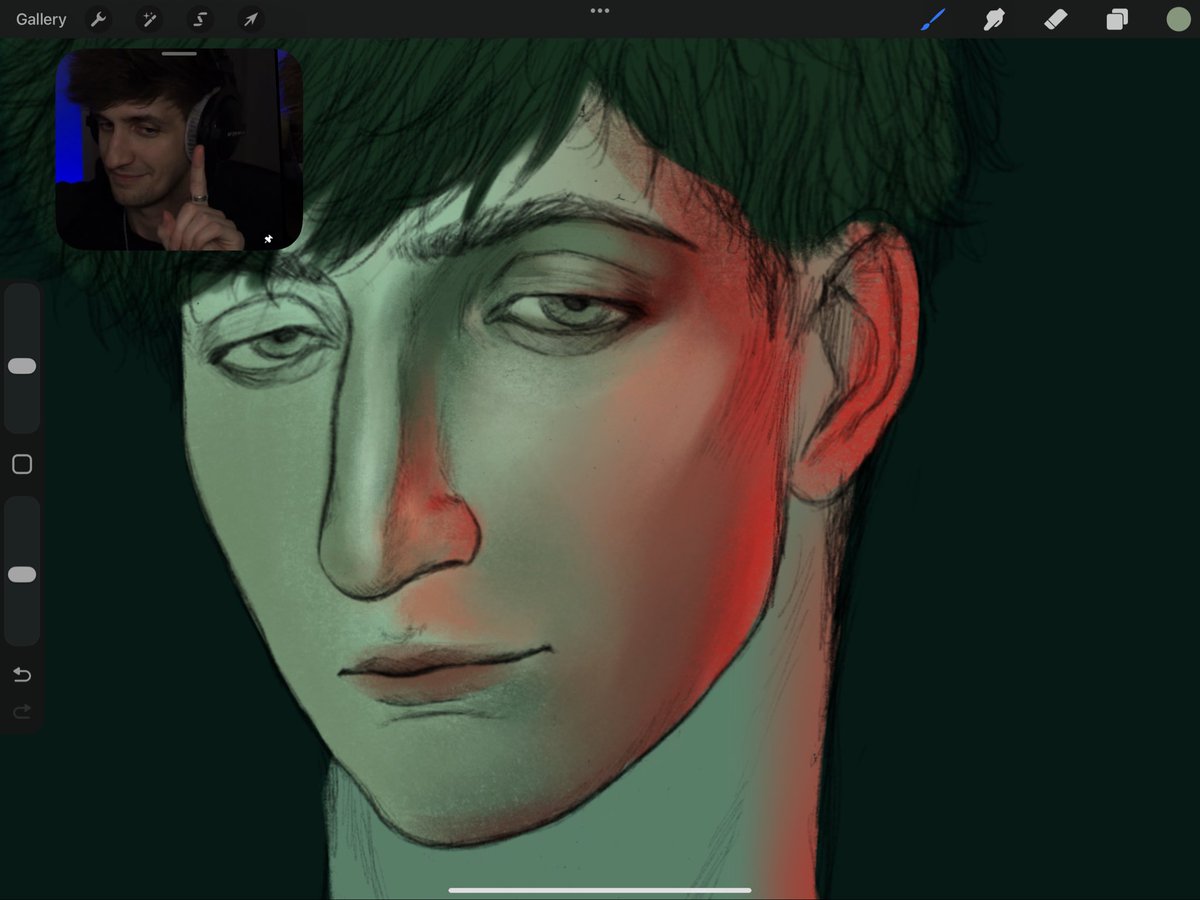Open the Layers panel
Viewport: 1200px width, 900px height.
pyautogui.click(x=1117, y=18)
